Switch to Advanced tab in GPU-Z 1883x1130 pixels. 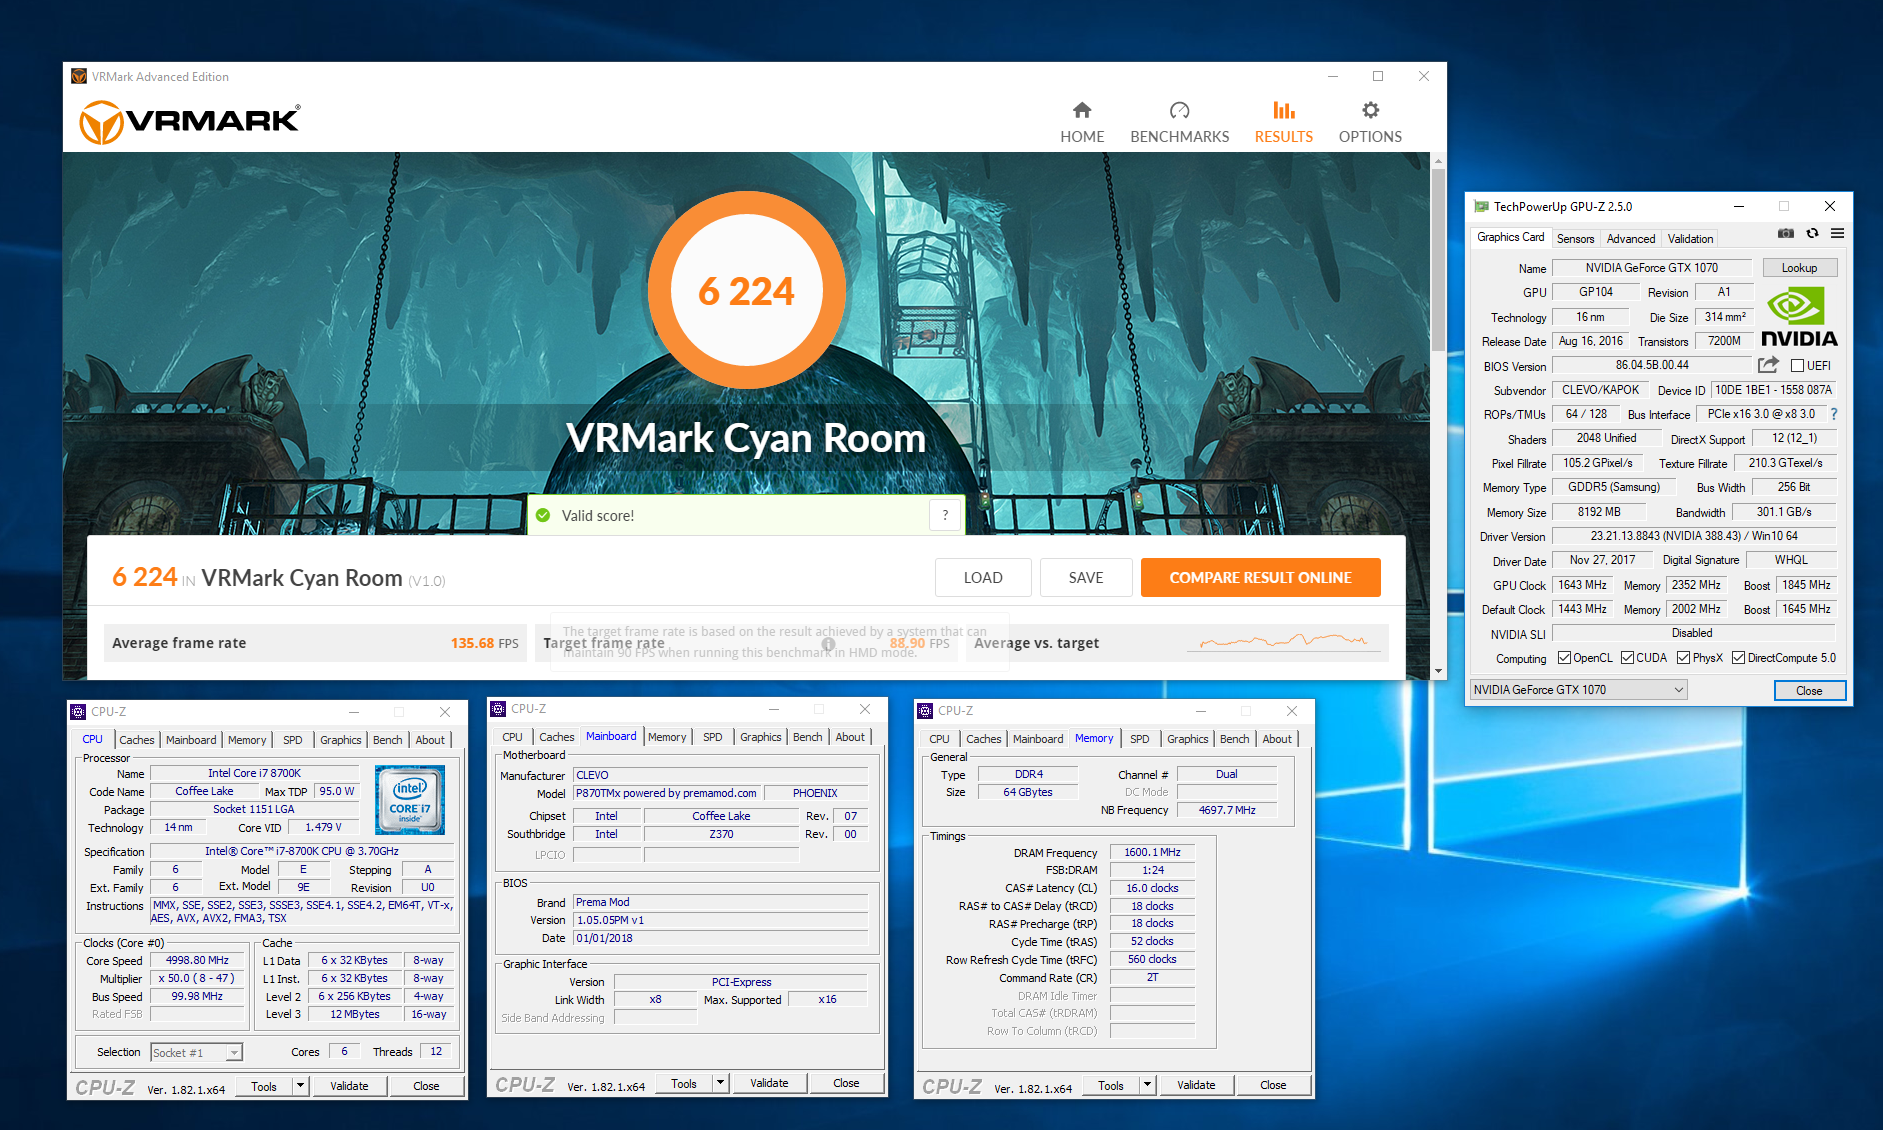[x=1631, y=238]
